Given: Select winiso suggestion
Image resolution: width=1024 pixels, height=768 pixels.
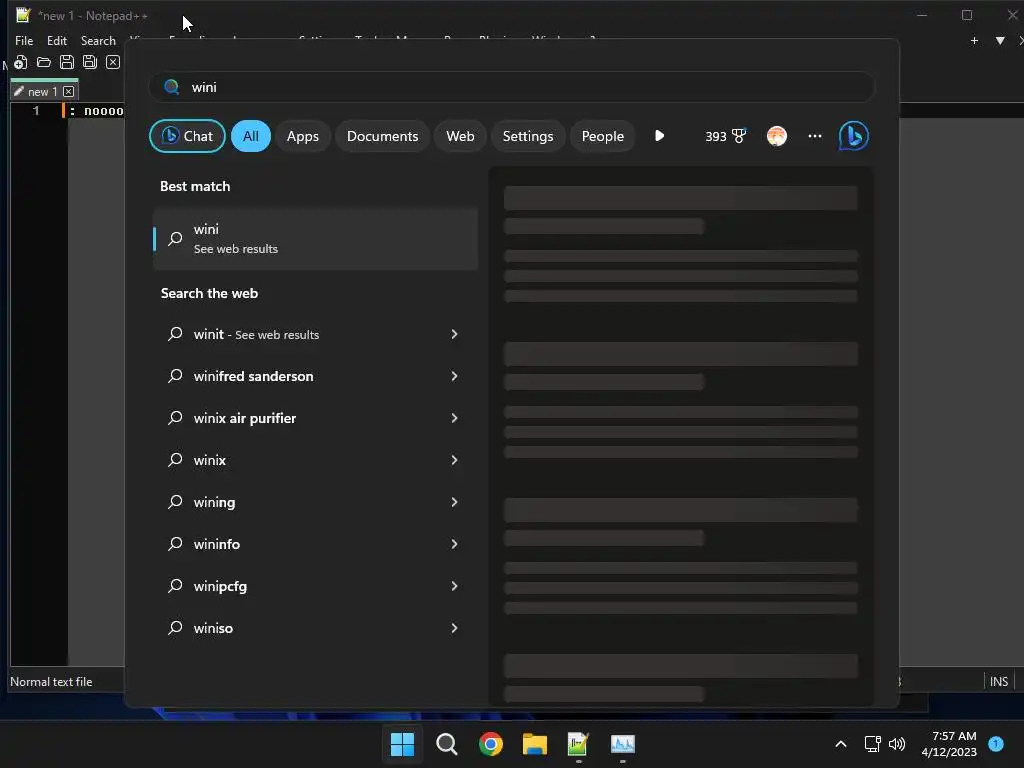Looking at the screenshot, I should [315, 628].
